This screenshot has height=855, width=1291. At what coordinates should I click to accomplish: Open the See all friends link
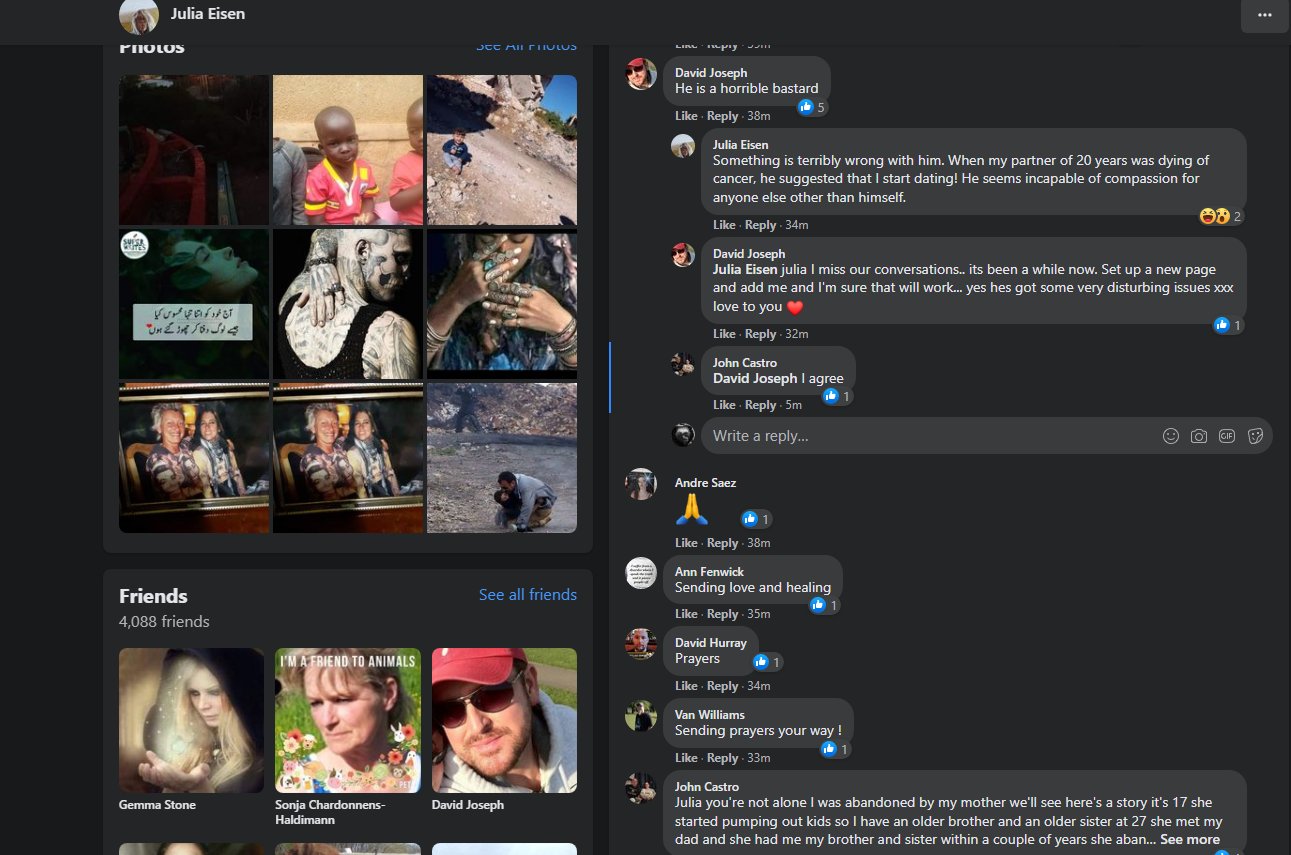(528, 595)
